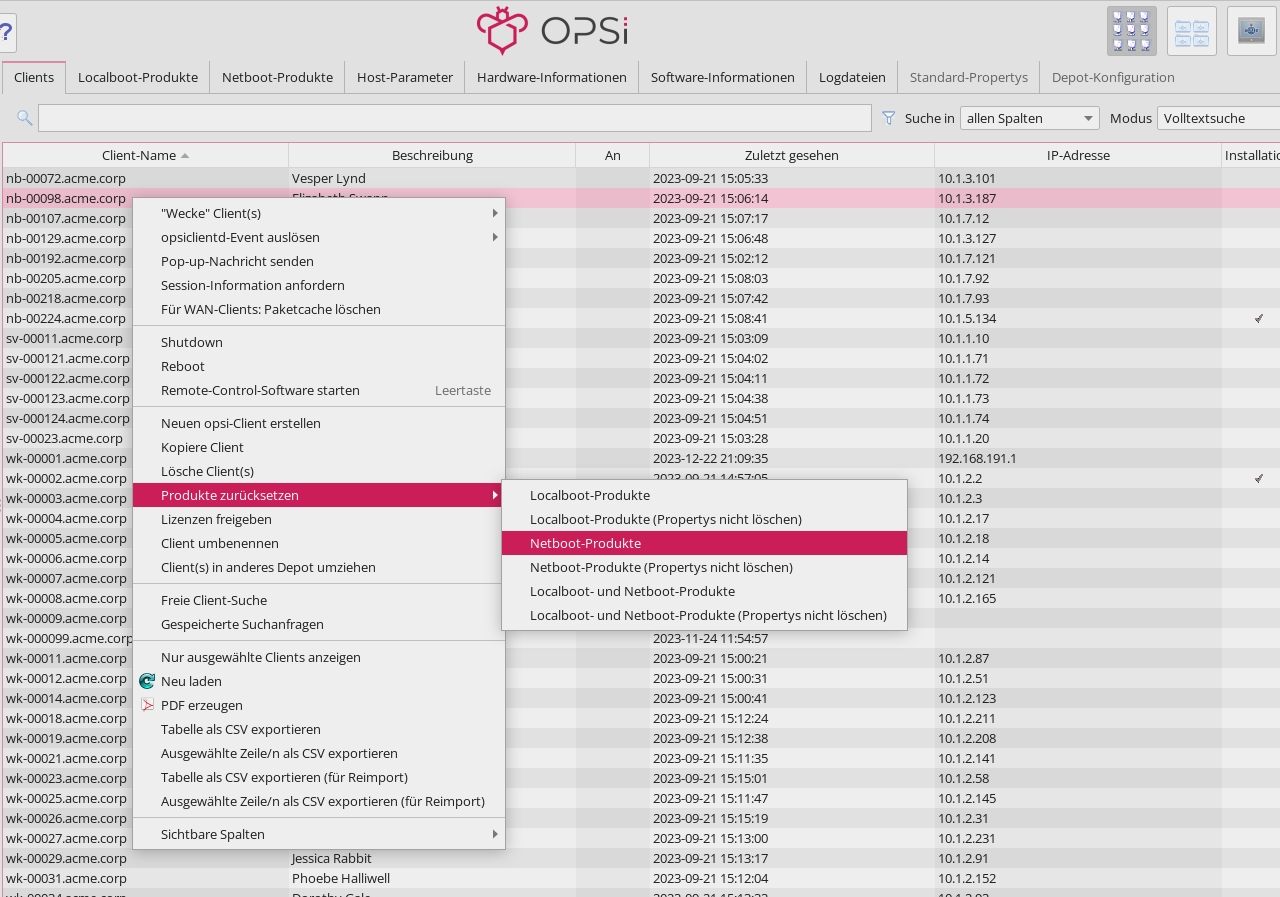Expand opsiclientd-Event auslösen submenu

pos(319,237)
